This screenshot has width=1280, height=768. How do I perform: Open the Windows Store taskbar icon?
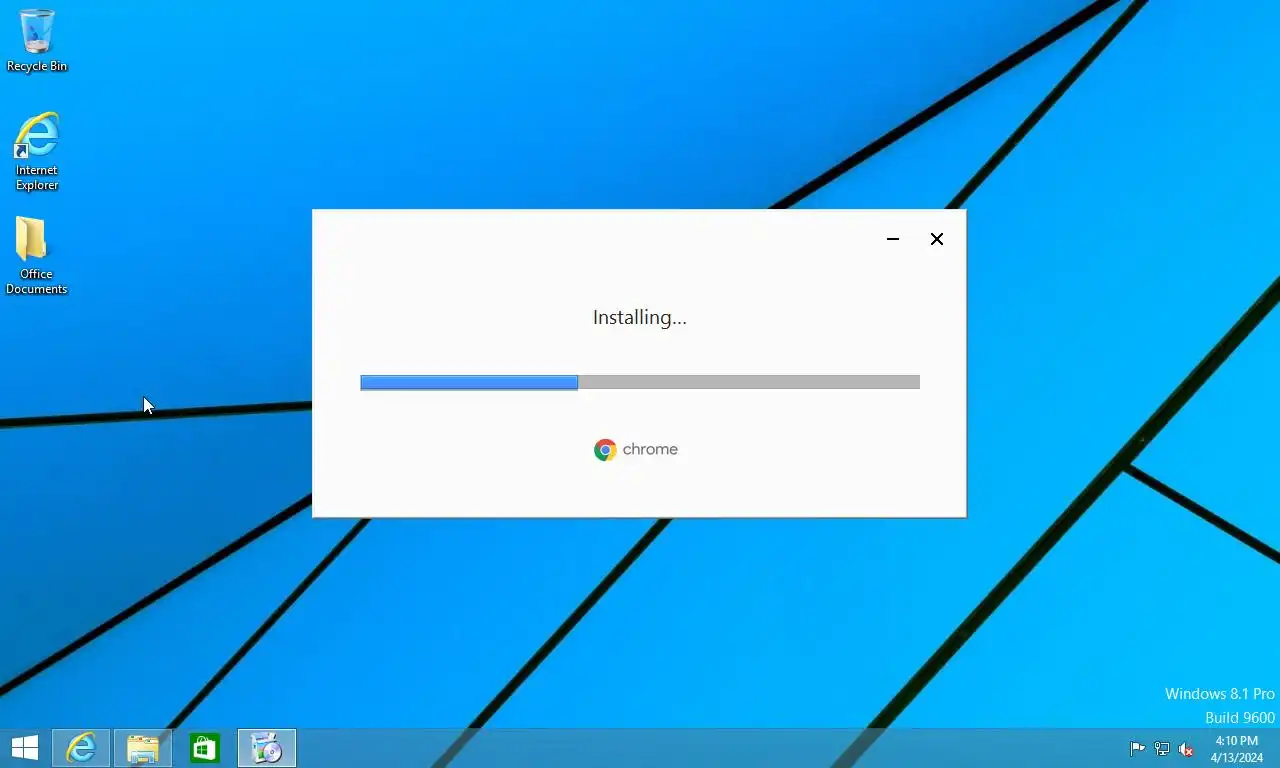205,748
